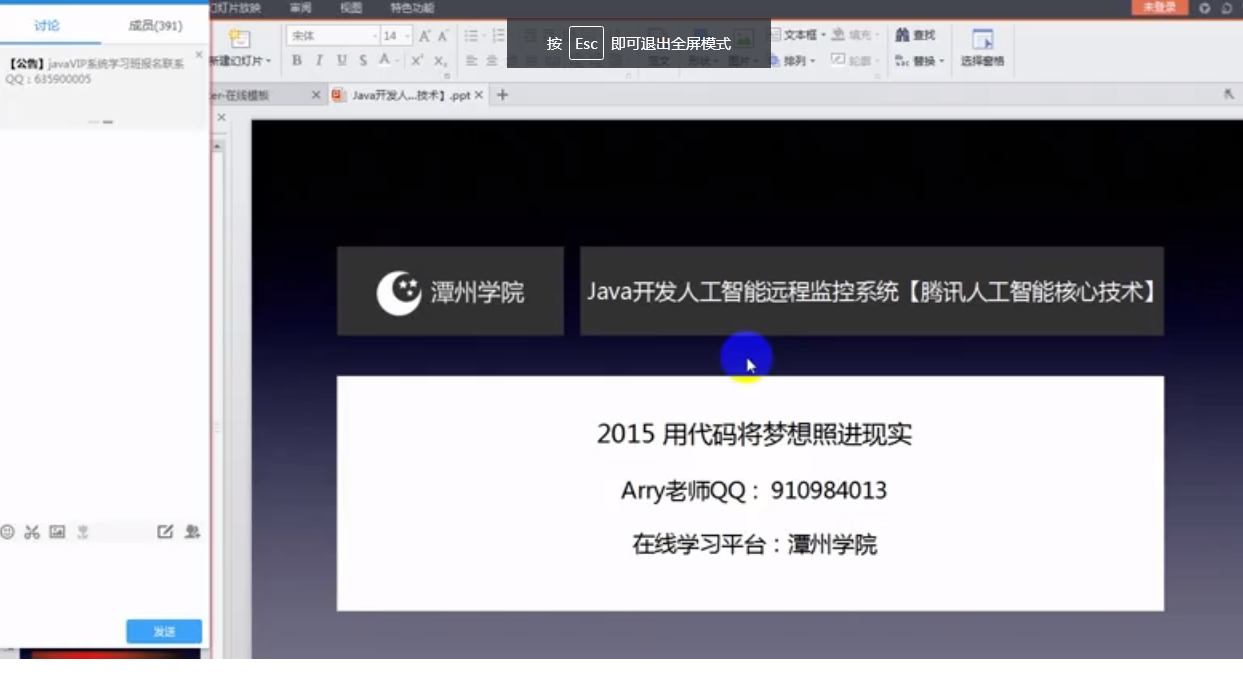This screenshot has height=682, width=1243.
Task: Click the 填充 fill button
Action: tap(855, 35)
